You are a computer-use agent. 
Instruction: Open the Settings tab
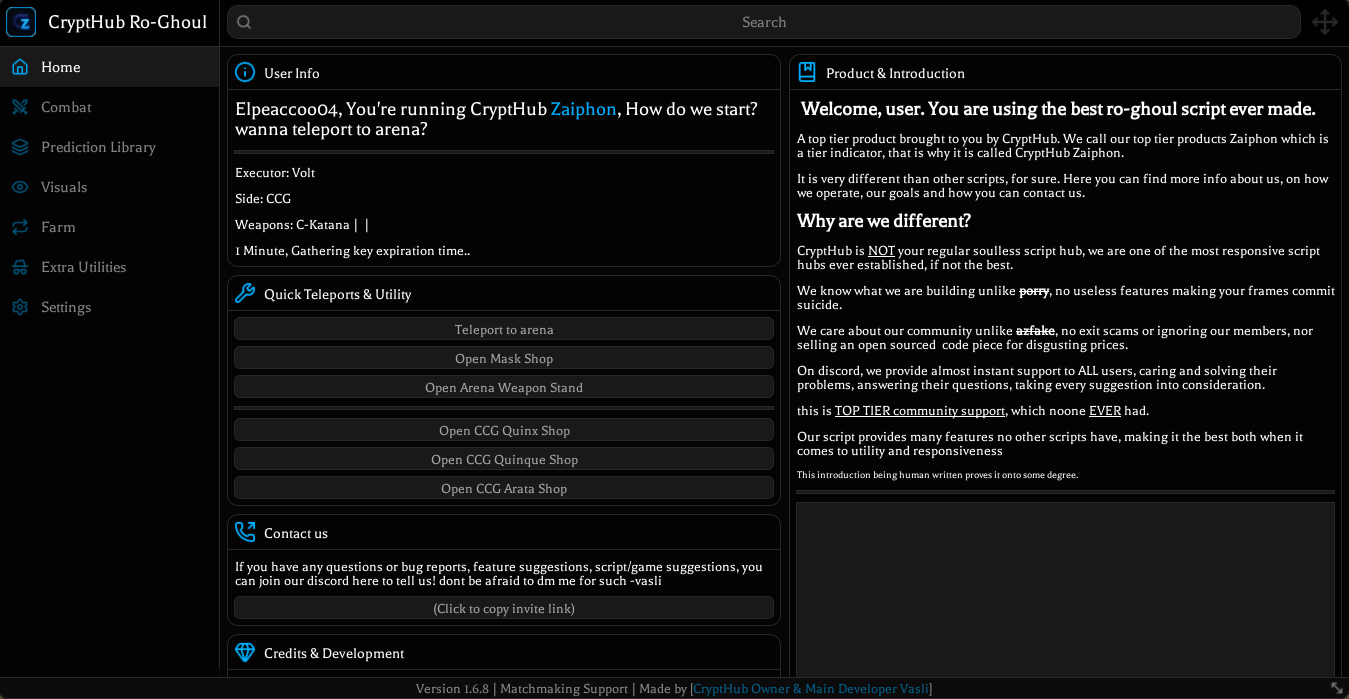109,307
